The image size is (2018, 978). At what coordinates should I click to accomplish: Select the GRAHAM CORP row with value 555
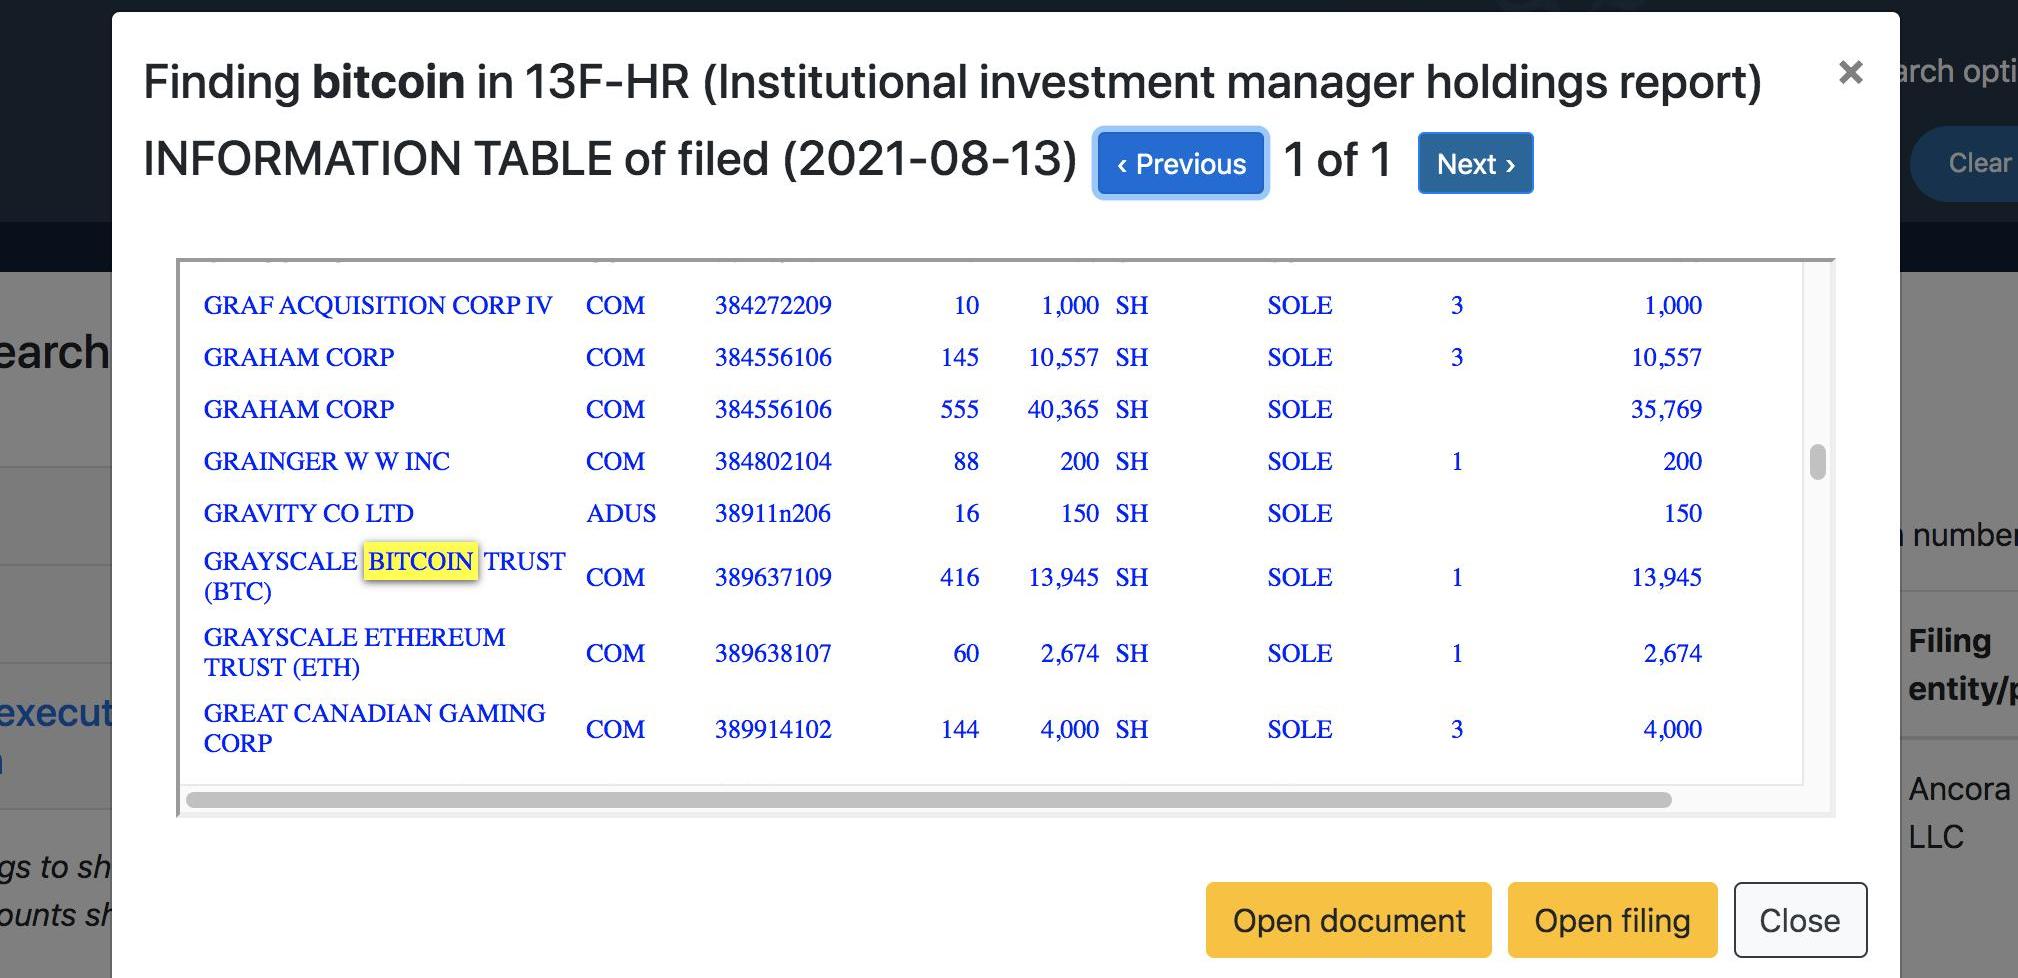[299, 409]
